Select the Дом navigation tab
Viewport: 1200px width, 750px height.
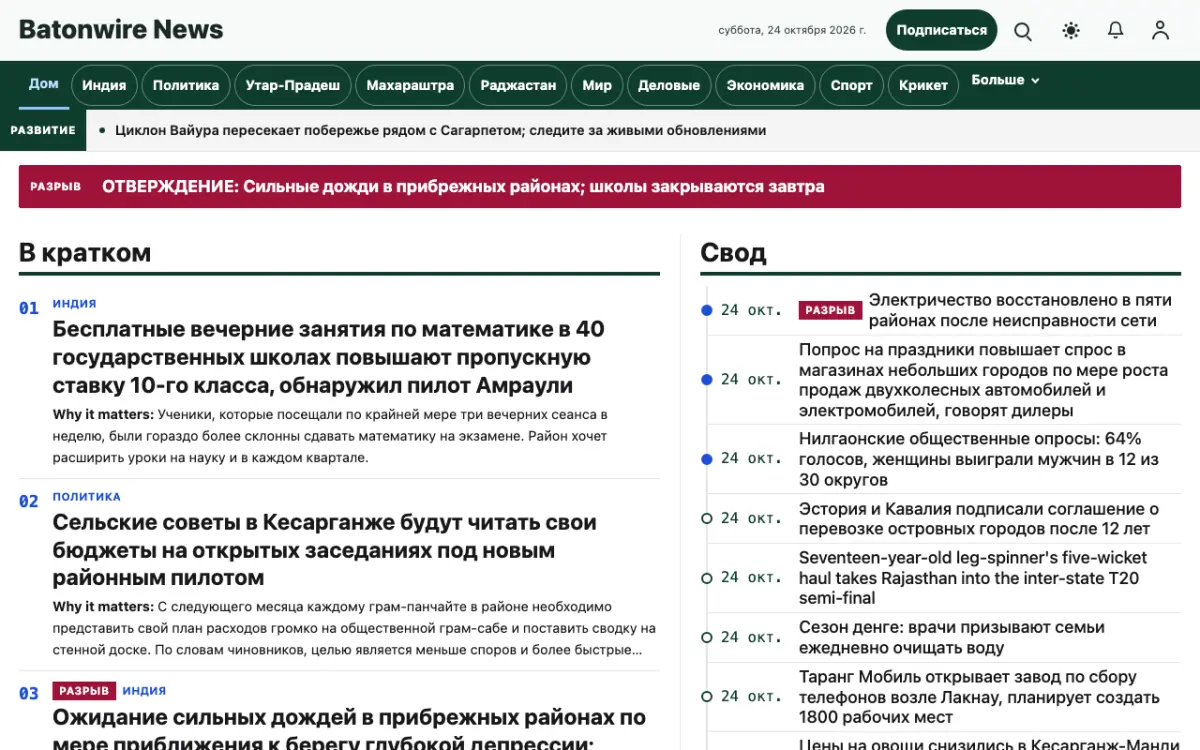click(x=44, y=84)
